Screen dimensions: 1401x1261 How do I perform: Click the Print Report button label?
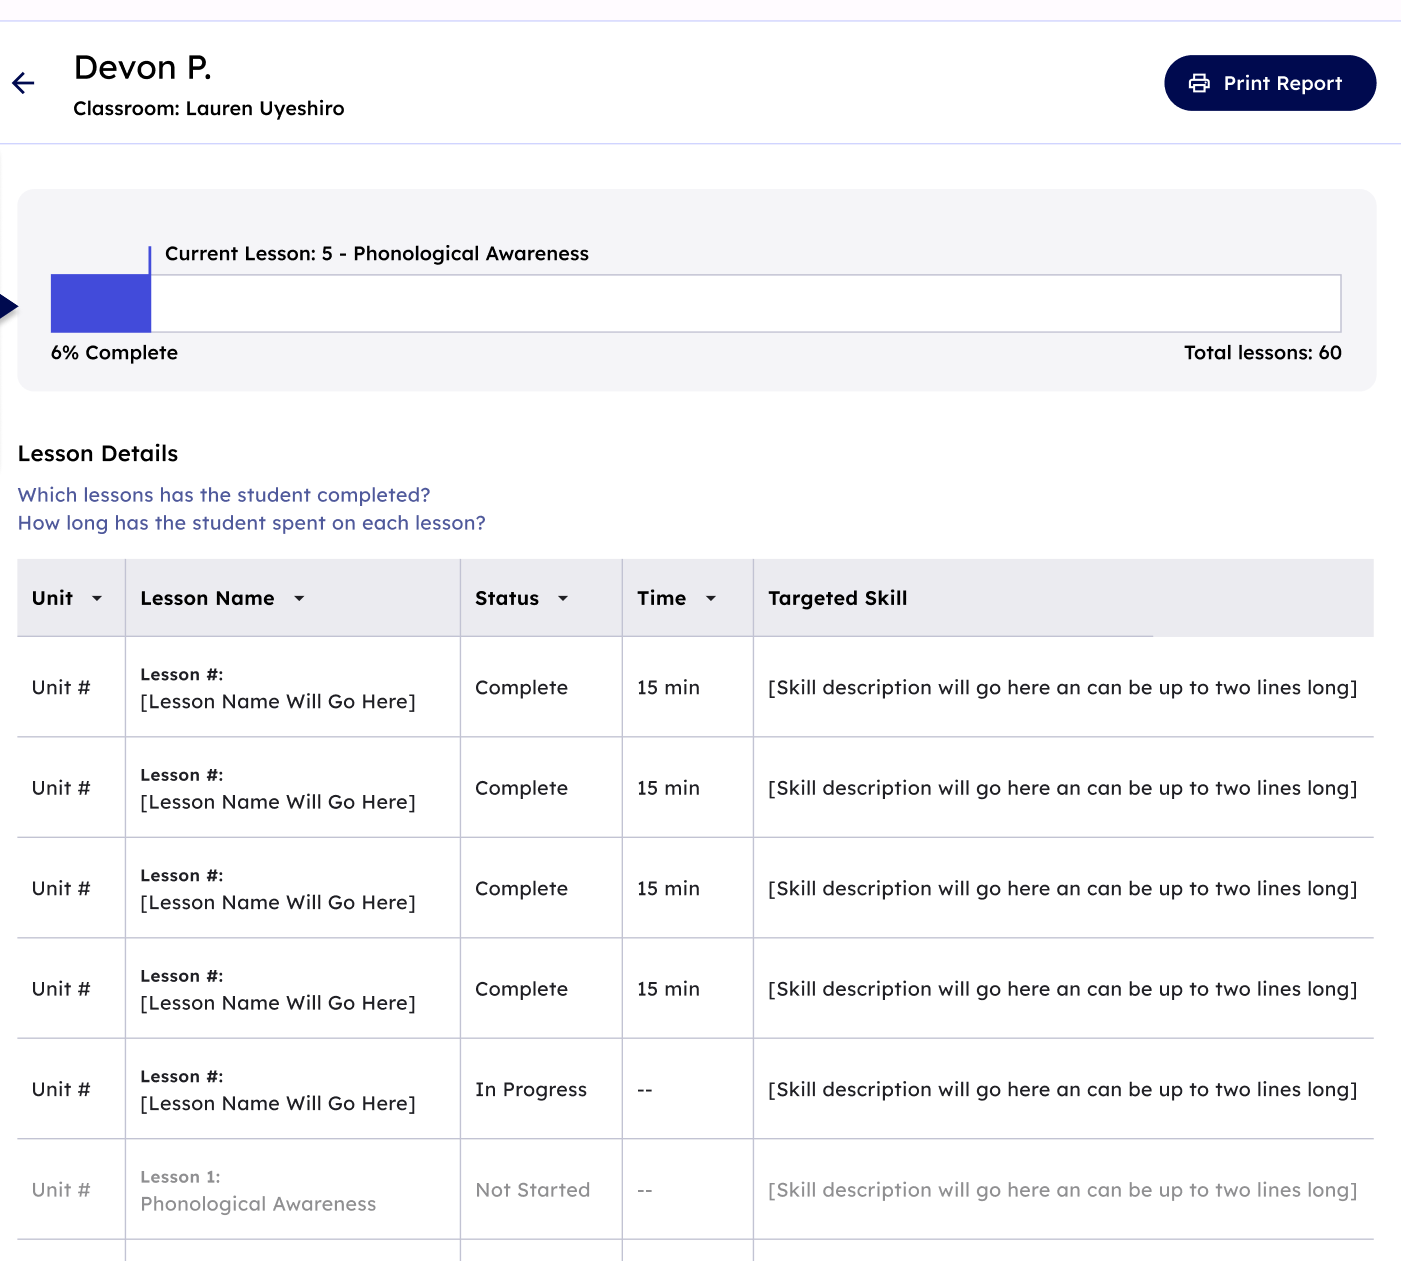1282,83
